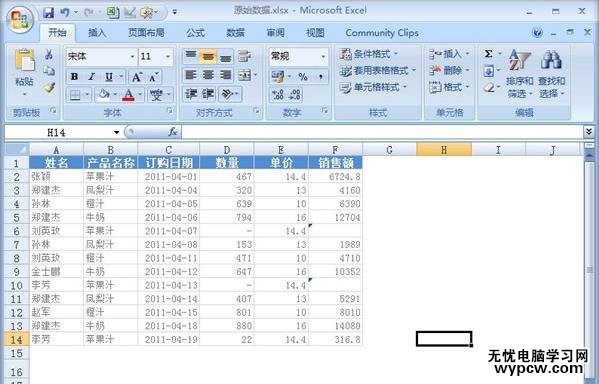Viewport: 599px width, 384px height.
Task: Toggle italic formatting
Action: coord(92,77)
